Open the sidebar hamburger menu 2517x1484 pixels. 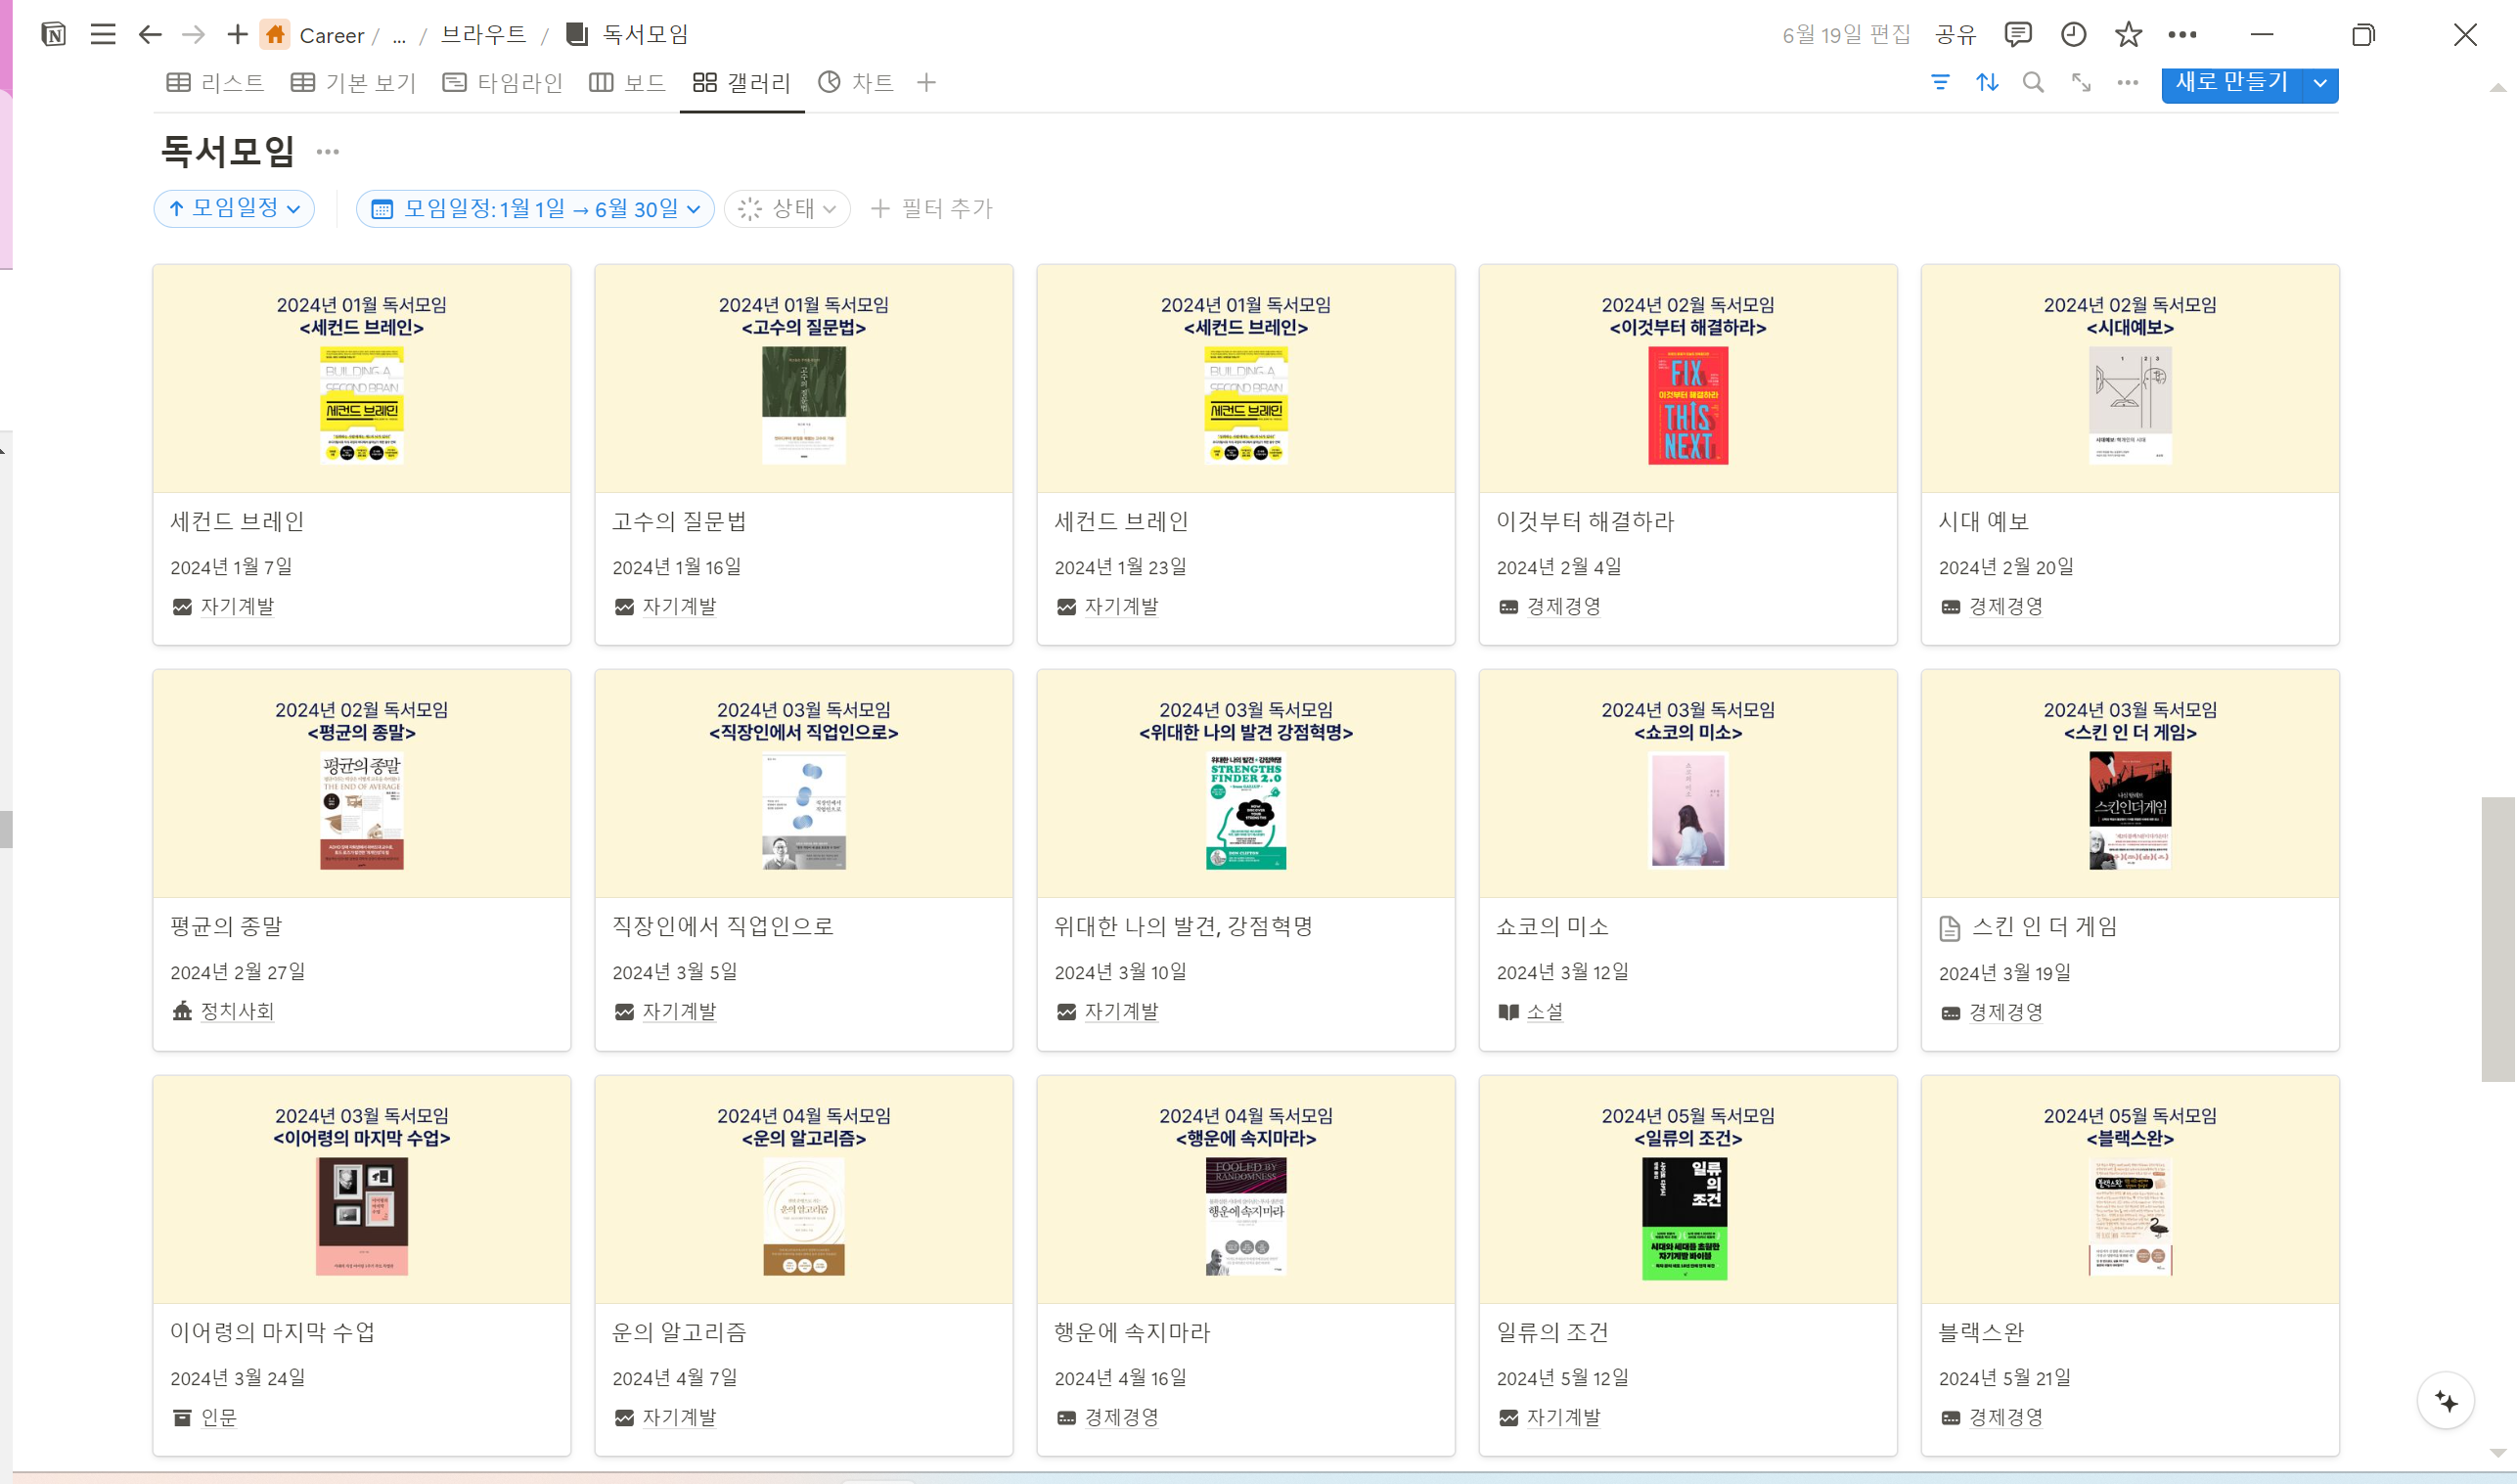click(x=102, y=34)
